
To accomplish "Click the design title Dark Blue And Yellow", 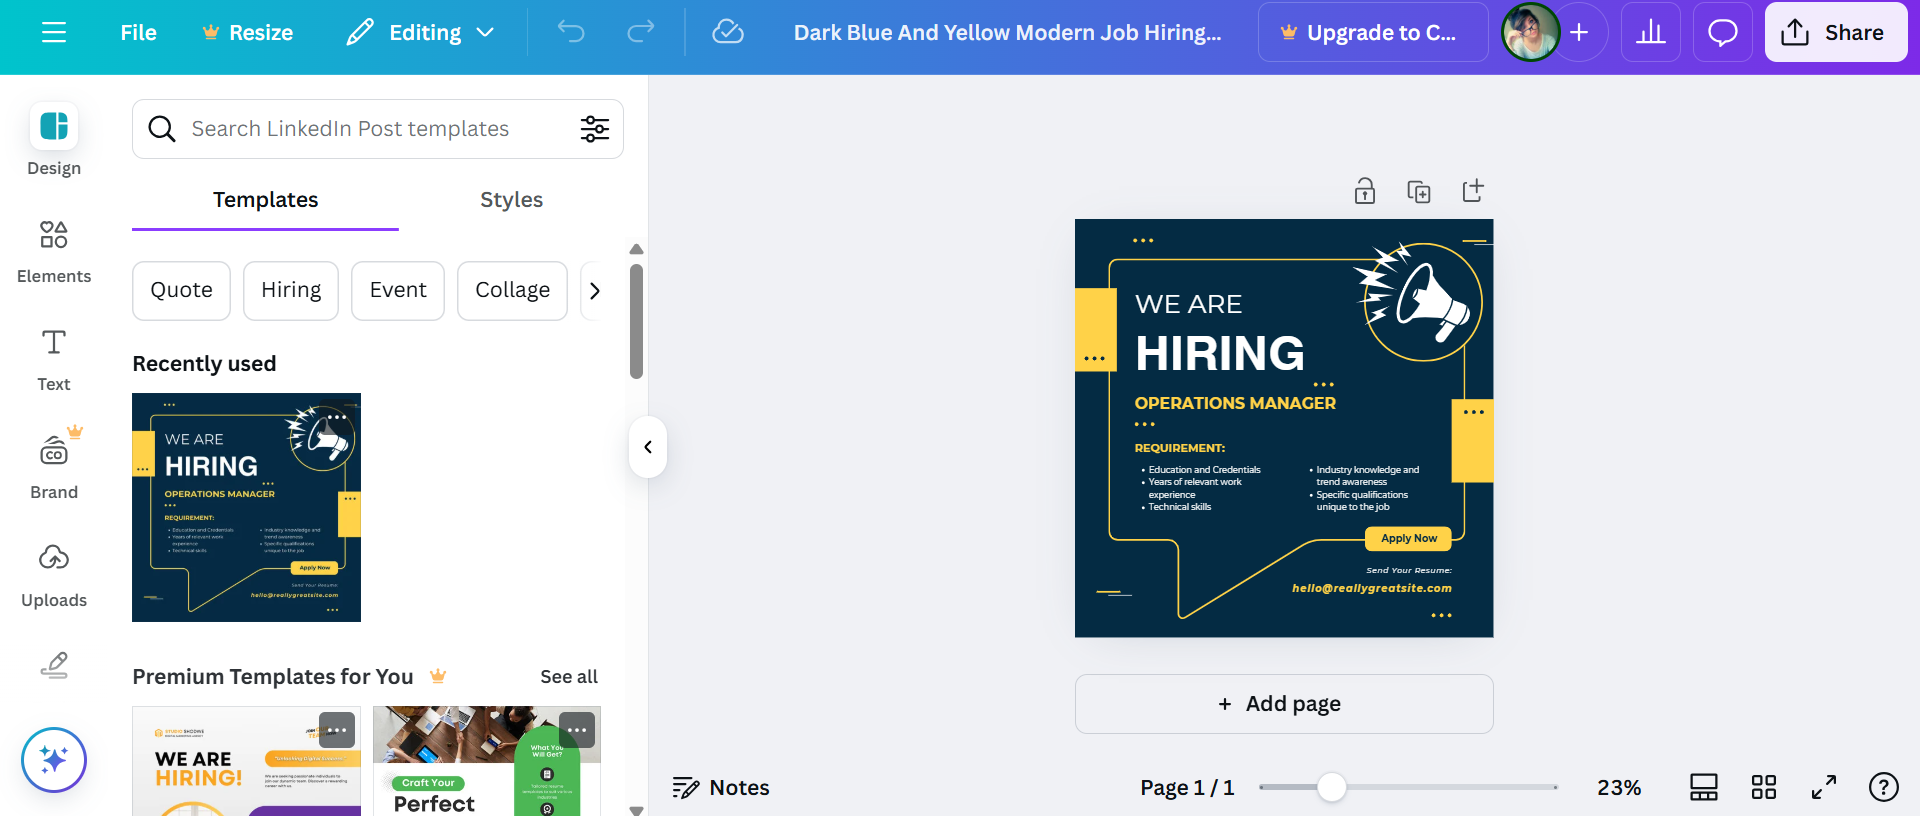I will coord(1007,32).
